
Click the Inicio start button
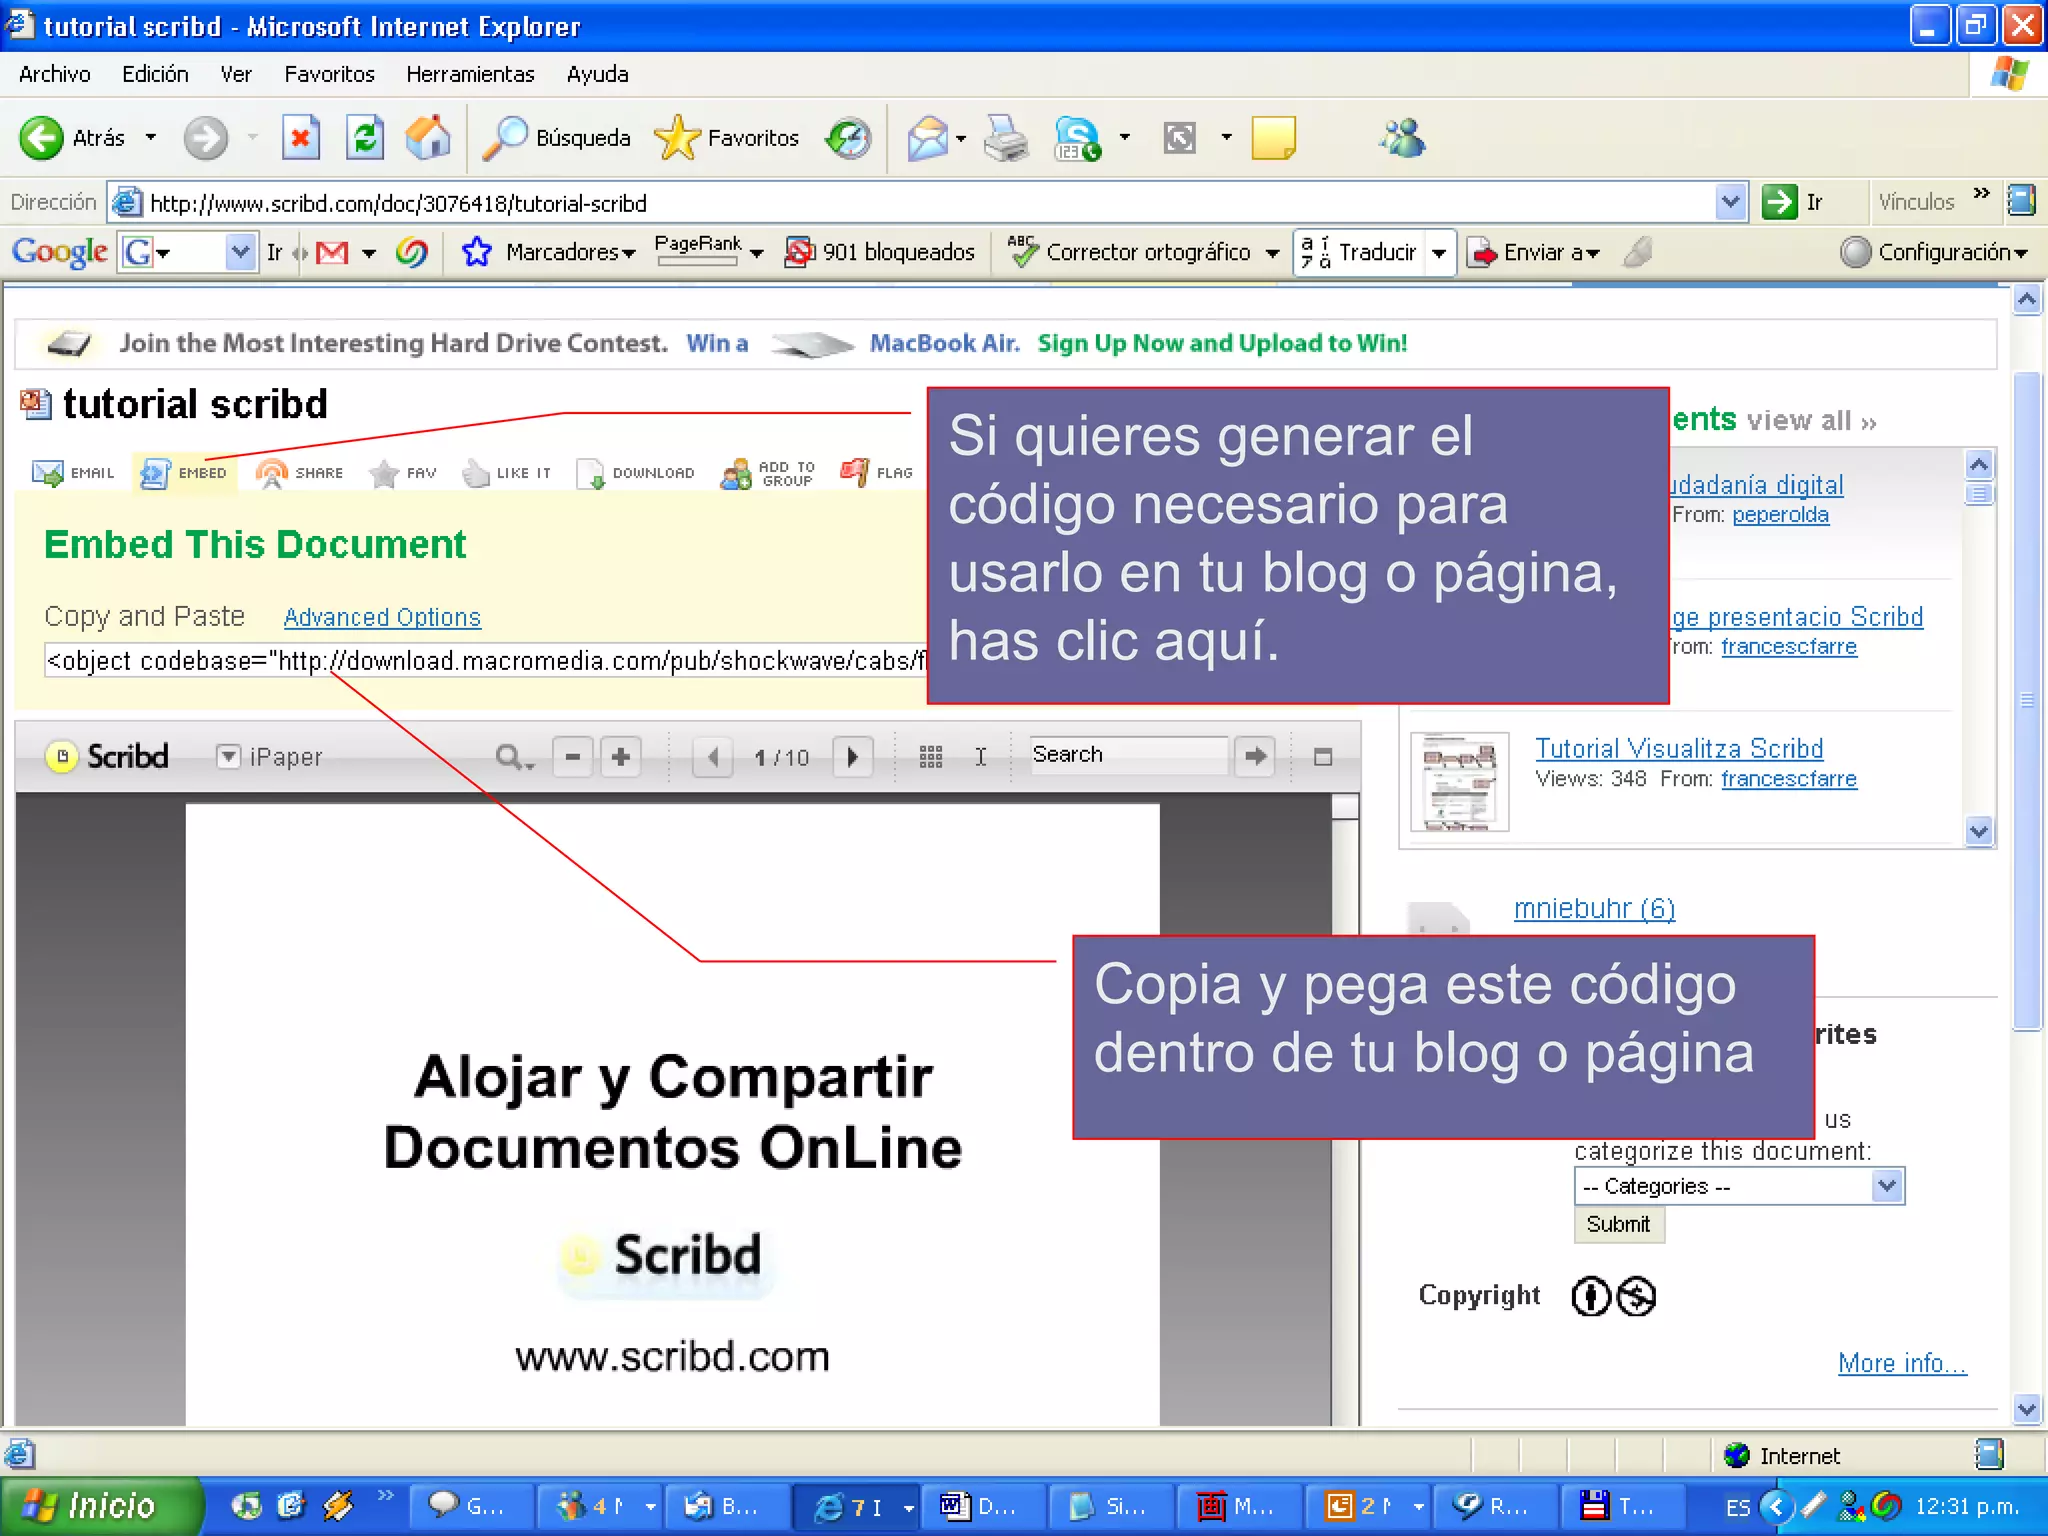click(100, 1506)
